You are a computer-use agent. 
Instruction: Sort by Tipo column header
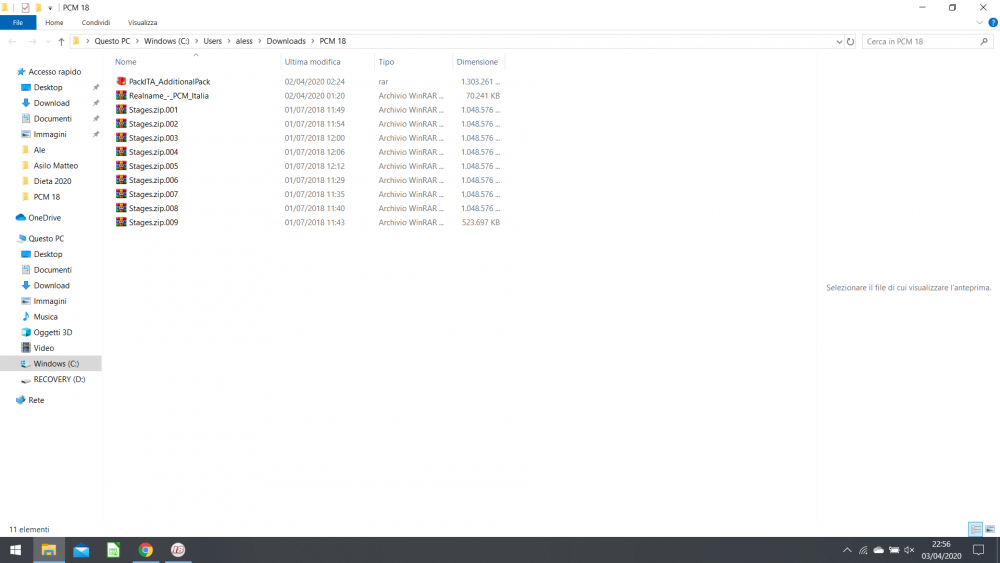point(386,62)
